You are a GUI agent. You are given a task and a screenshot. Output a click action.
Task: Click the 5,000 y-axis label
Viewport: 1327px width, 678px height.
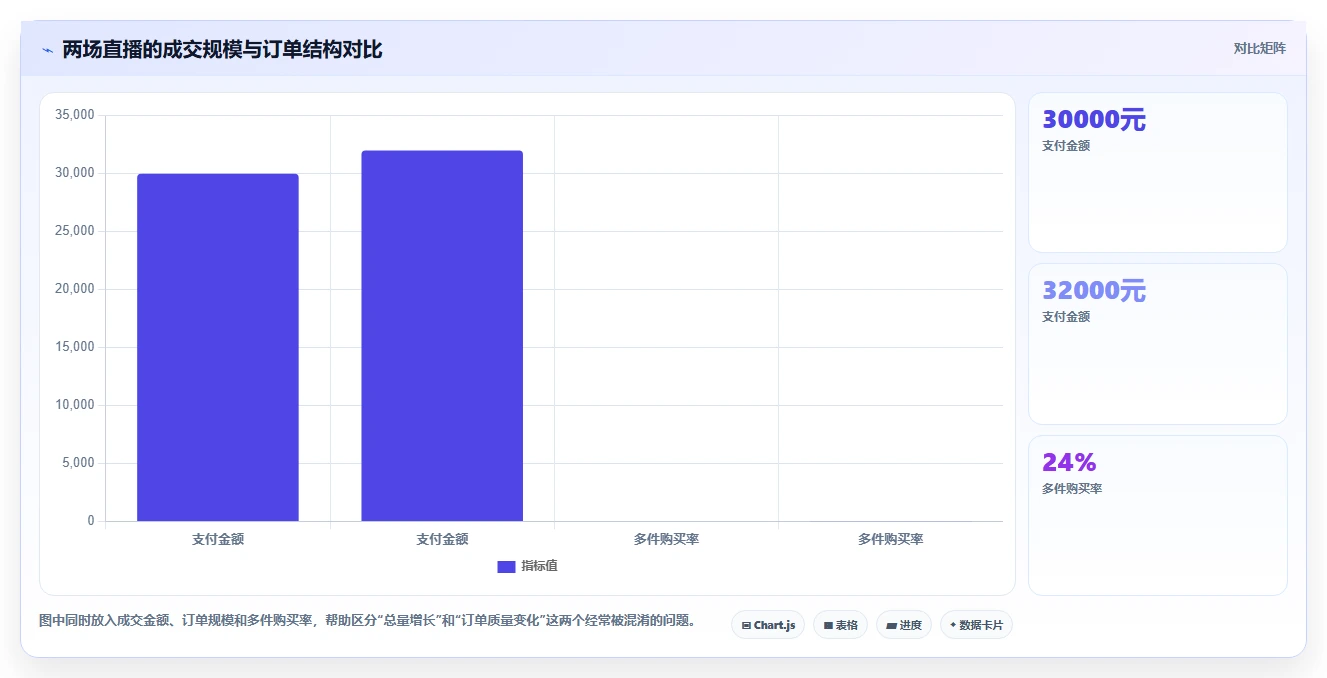click(78, 463)
